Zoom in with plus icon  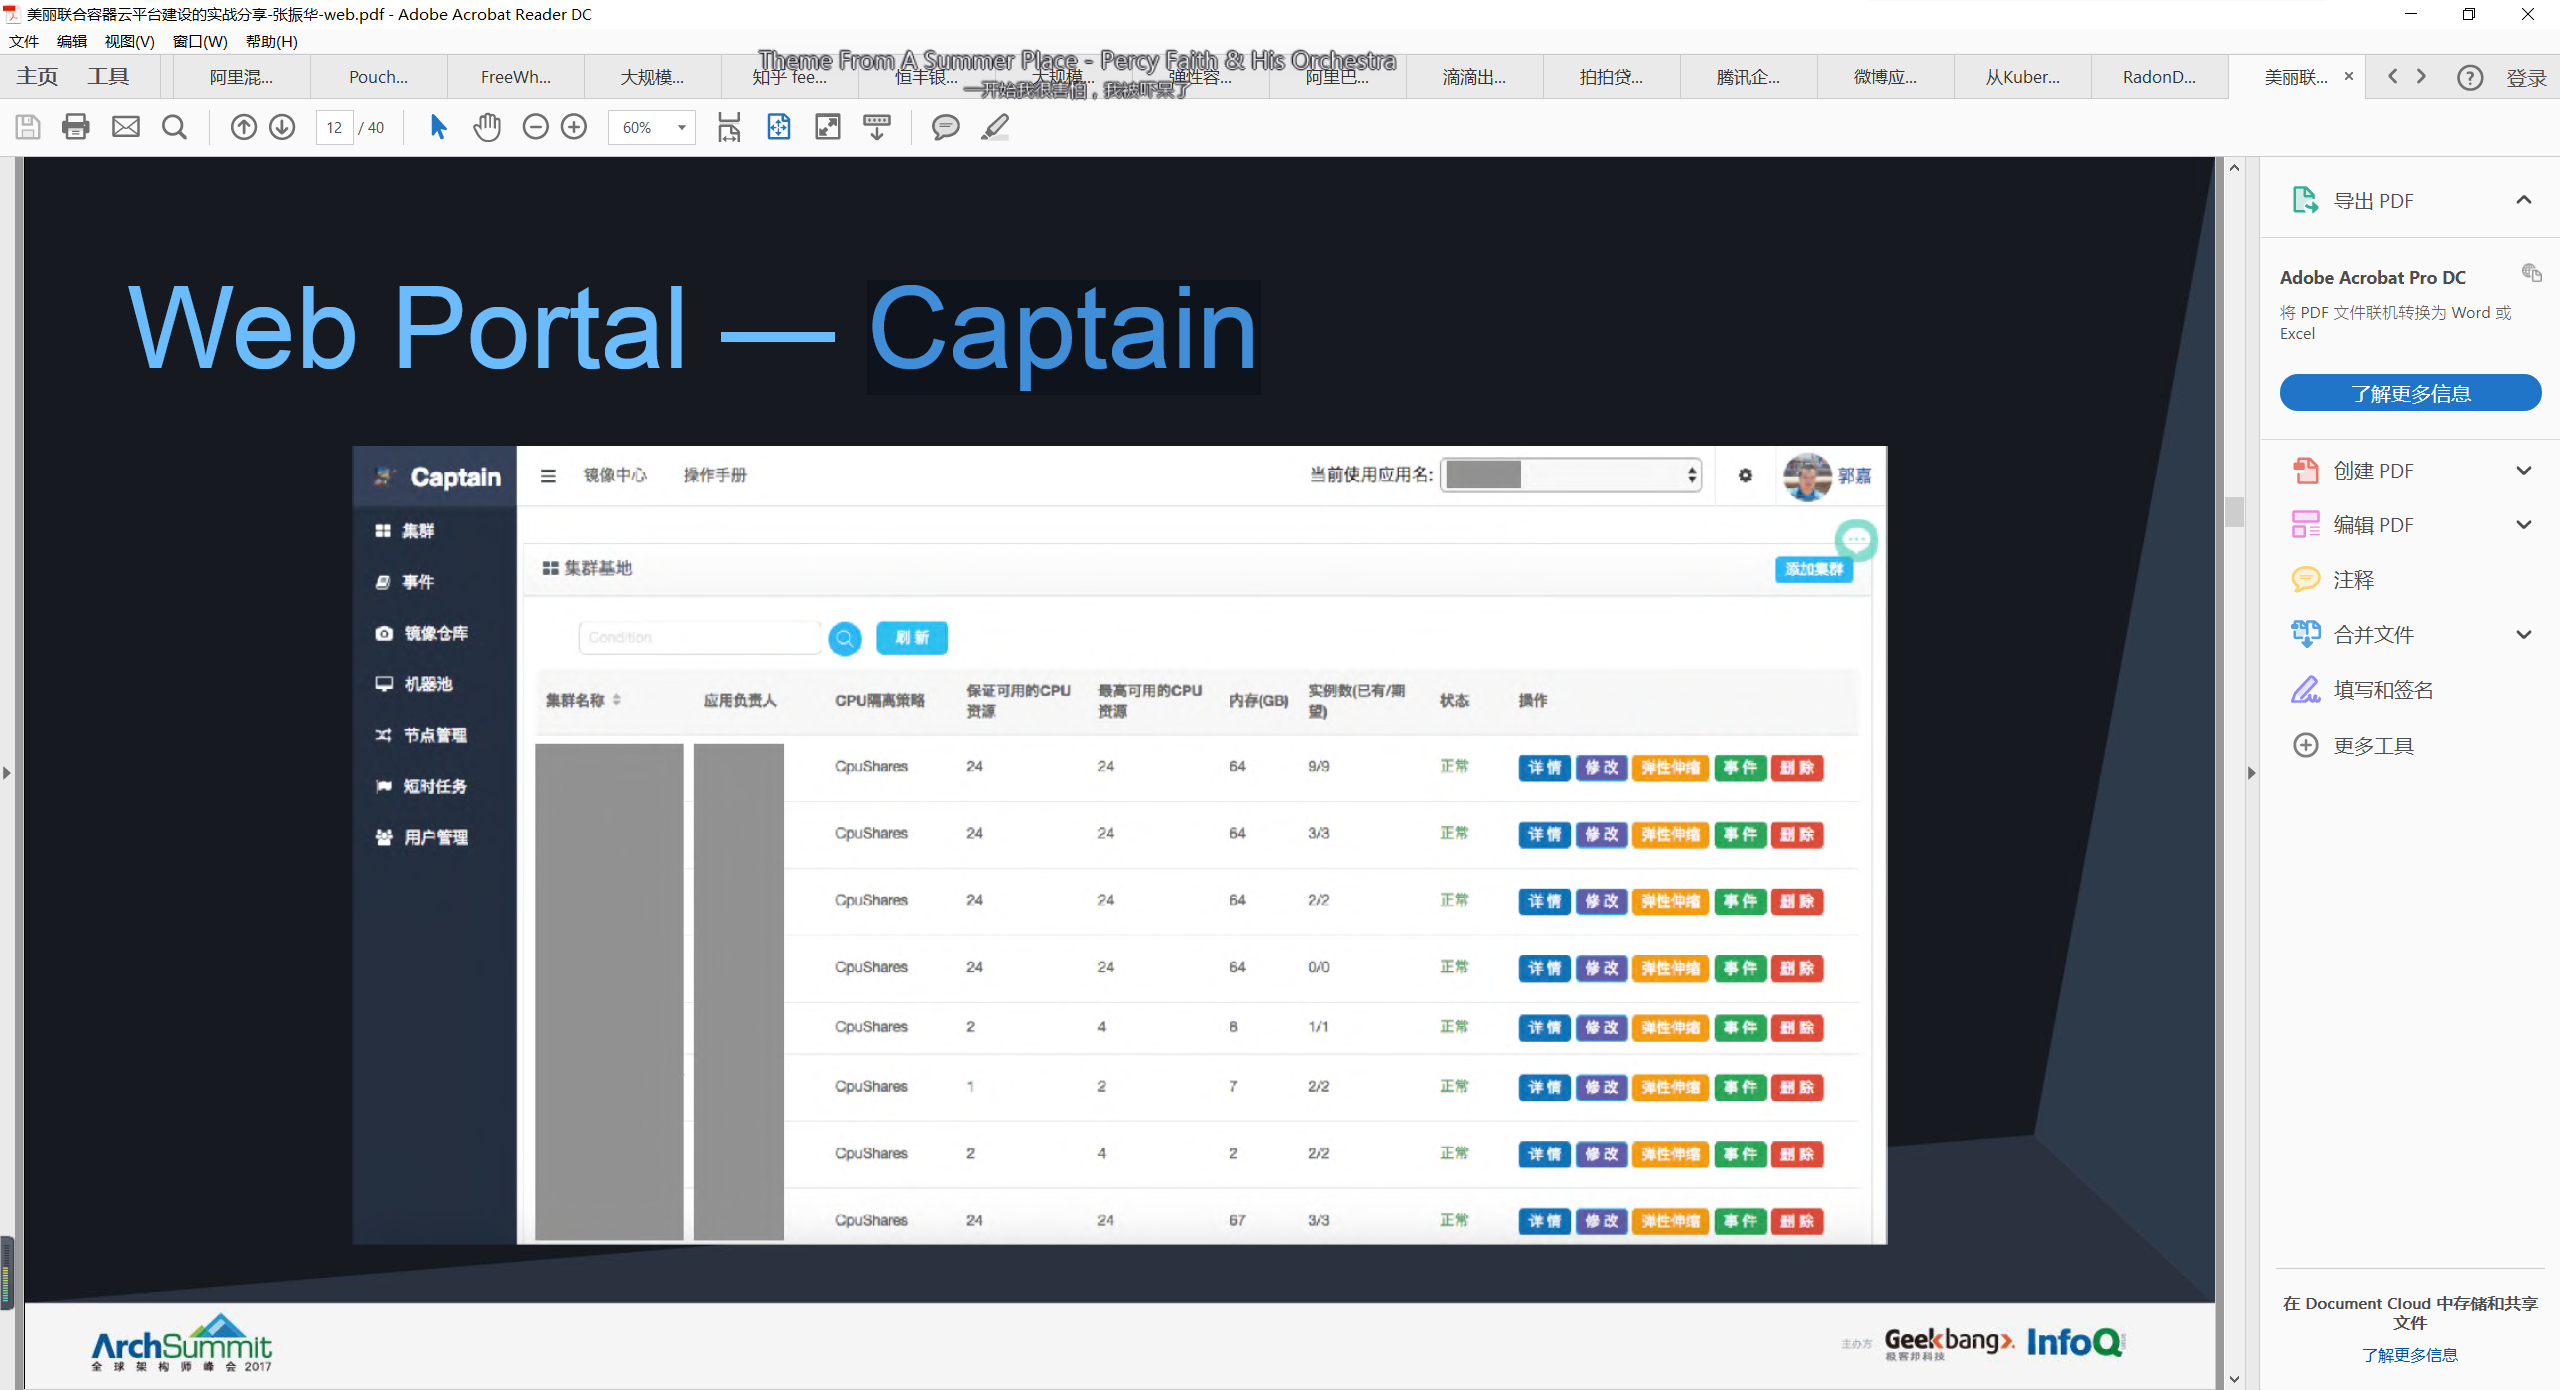coord(574,127)
